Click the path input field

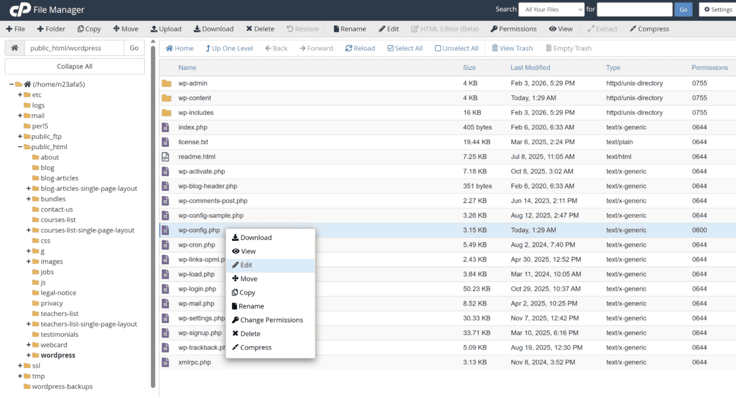coord(74,48)
